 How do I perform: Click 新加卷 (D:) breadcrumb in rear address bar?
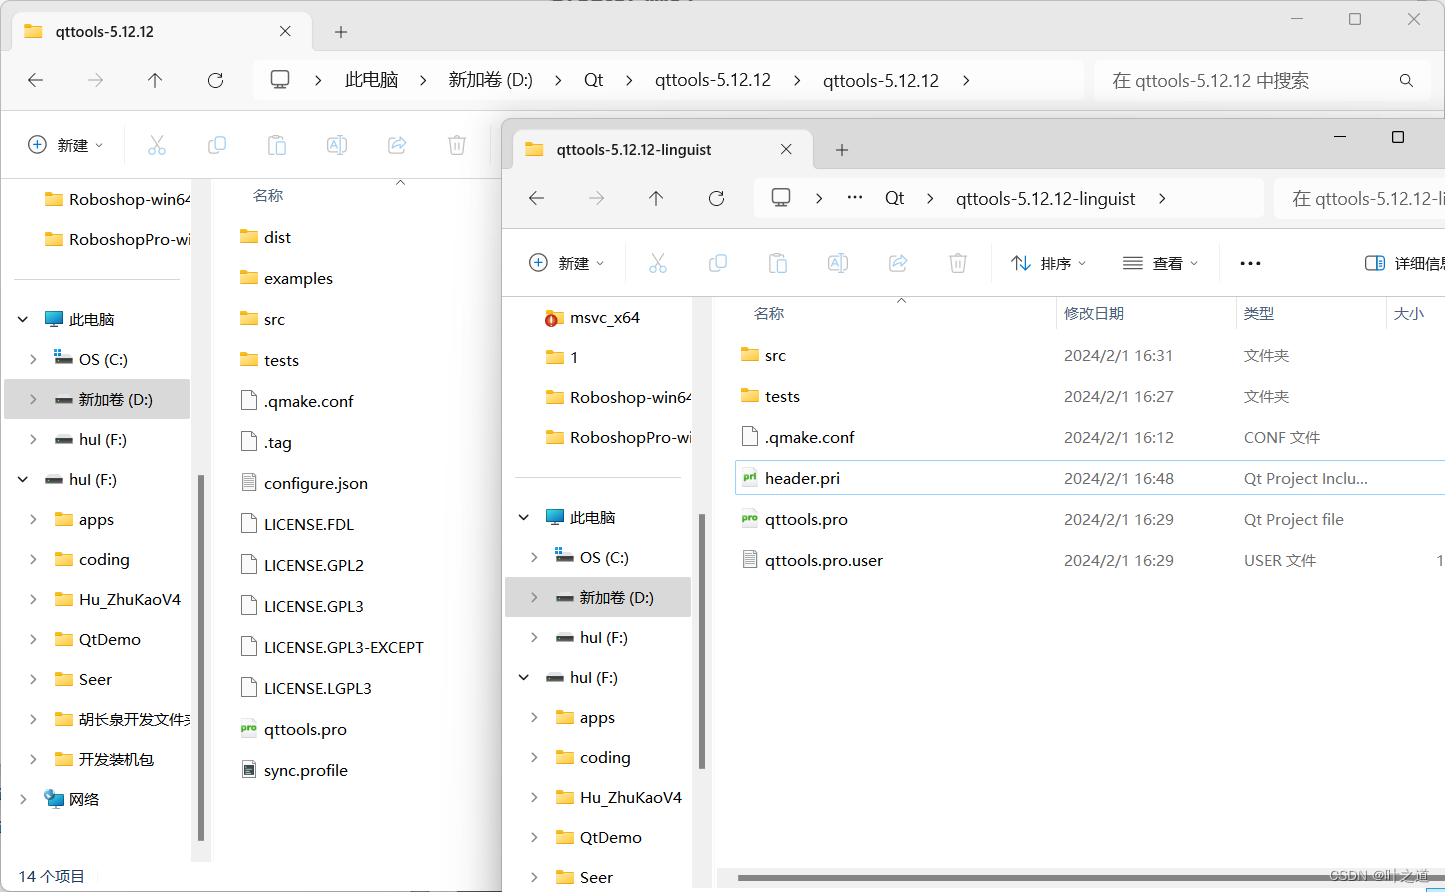pyautogui.click(x=491, y=80)
